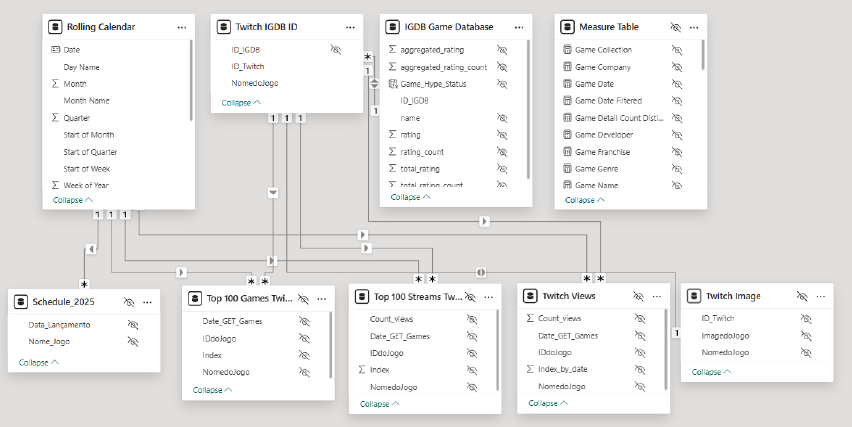
Task: Open more options for Twitch IGDB ID table
Action: tap(349, 26)
